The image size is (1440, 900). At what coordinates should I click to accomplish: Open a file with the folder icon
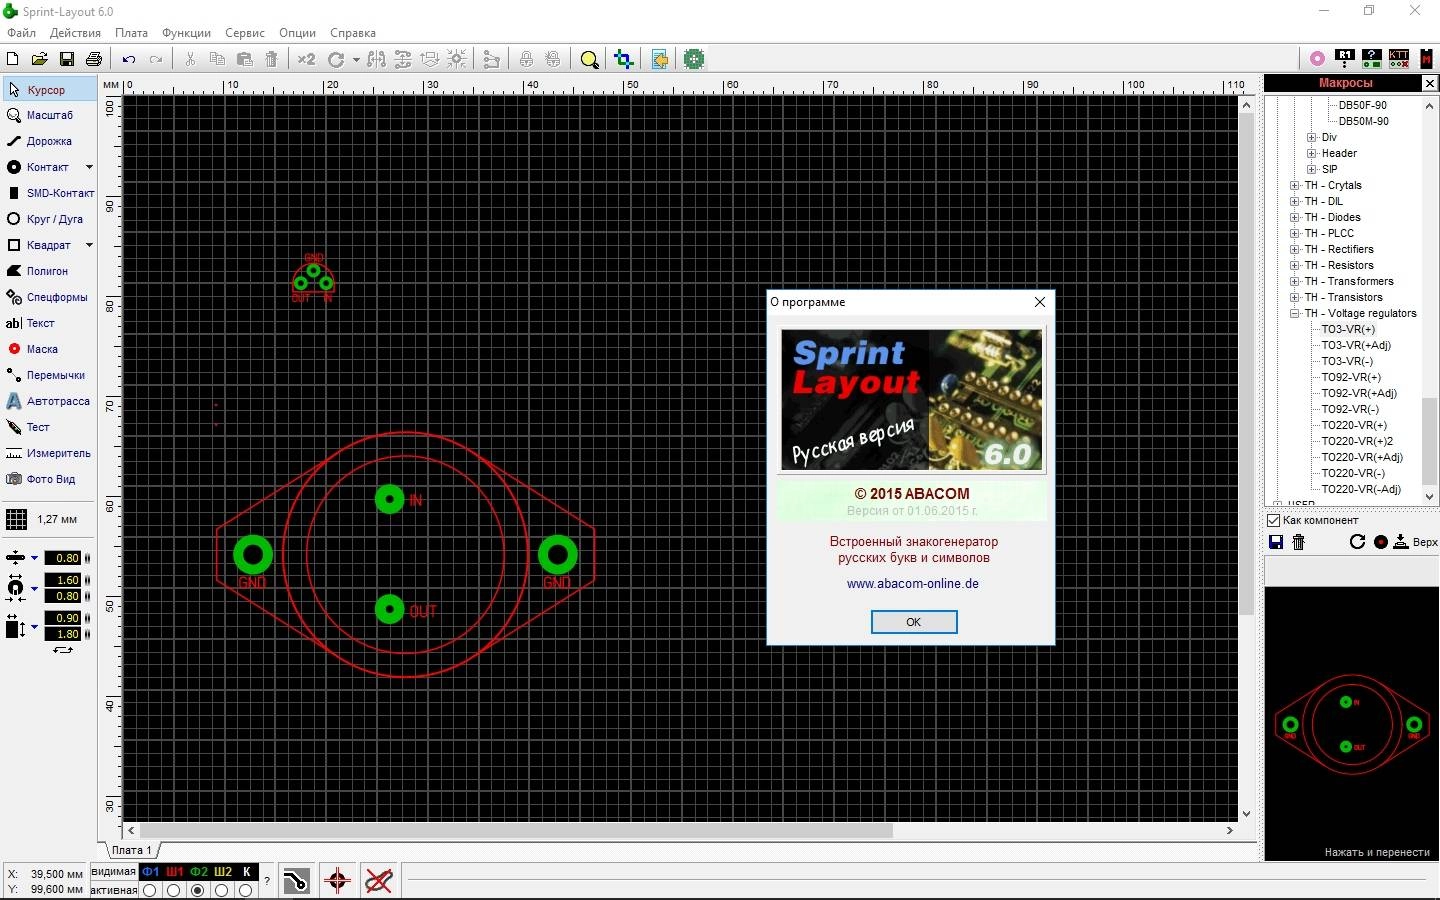point(39,59)
